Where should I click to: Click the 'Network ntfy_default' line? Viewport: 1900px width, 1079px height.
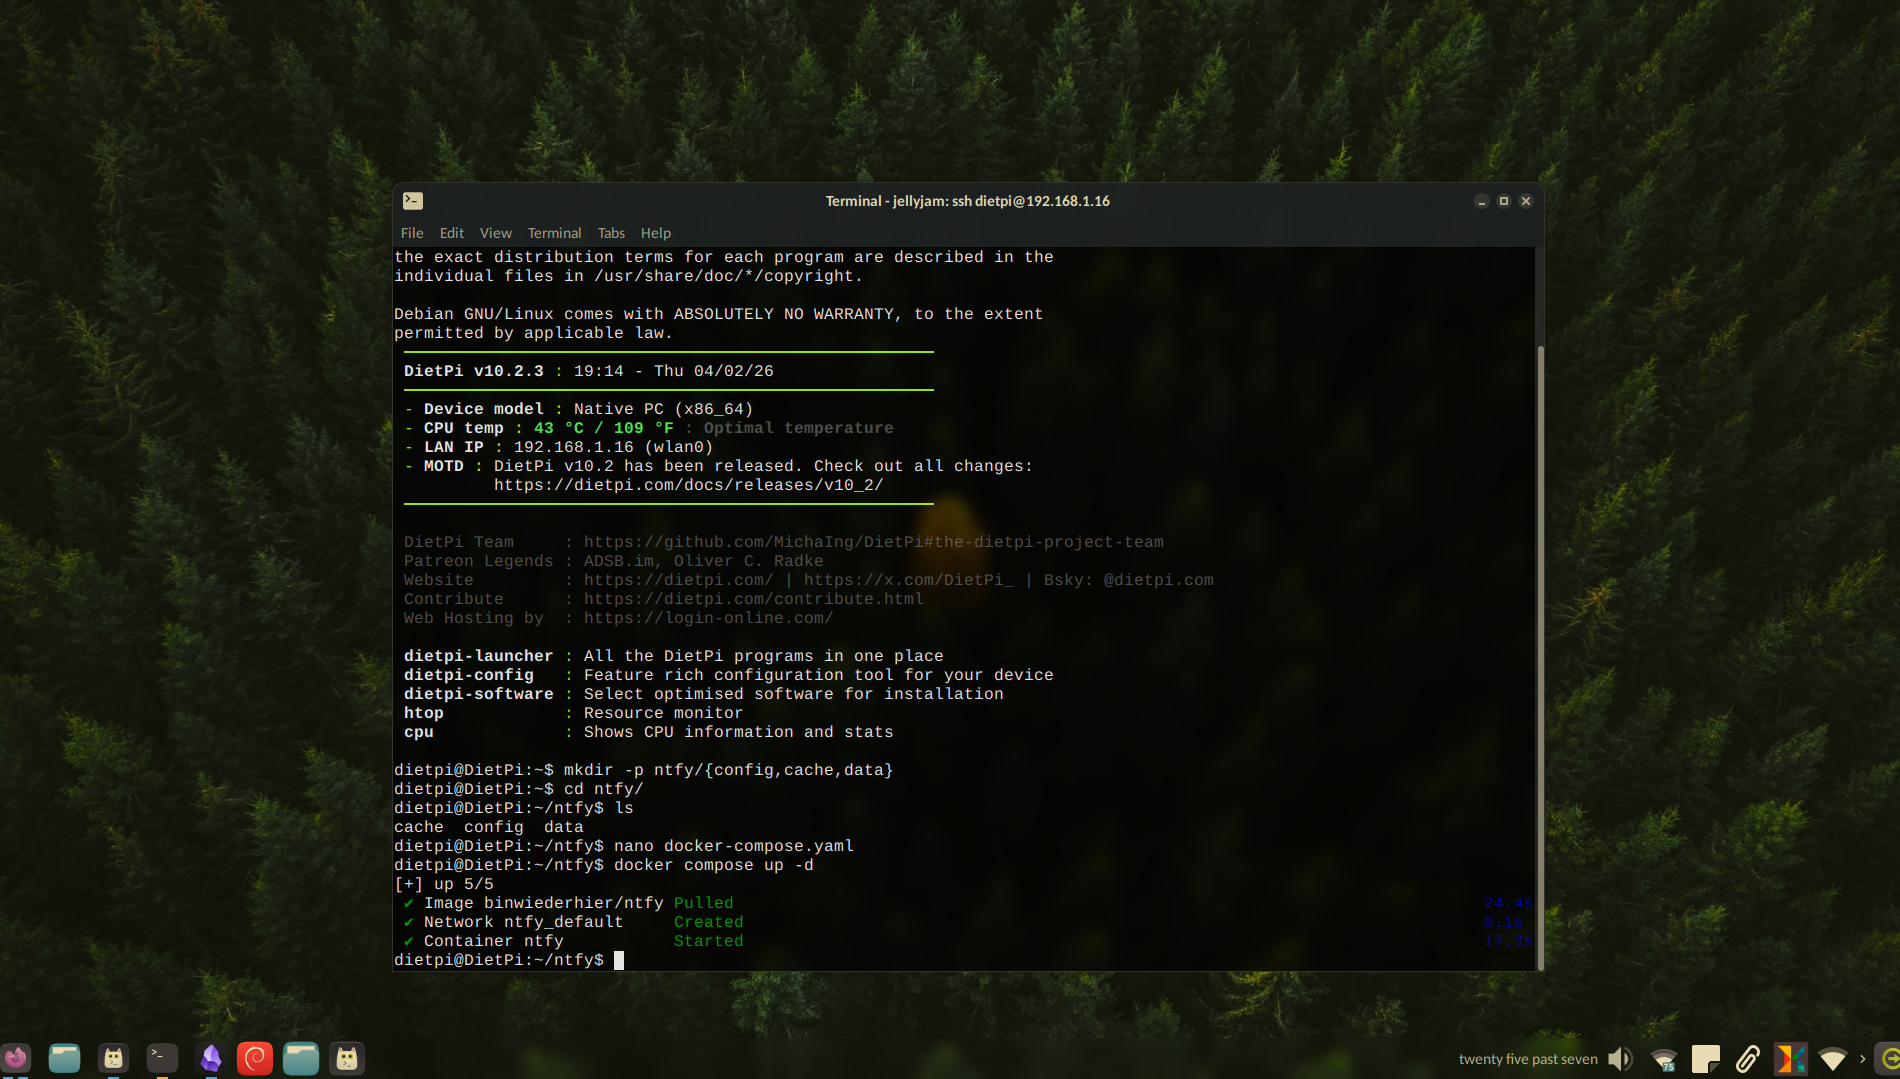coord(524,922)
